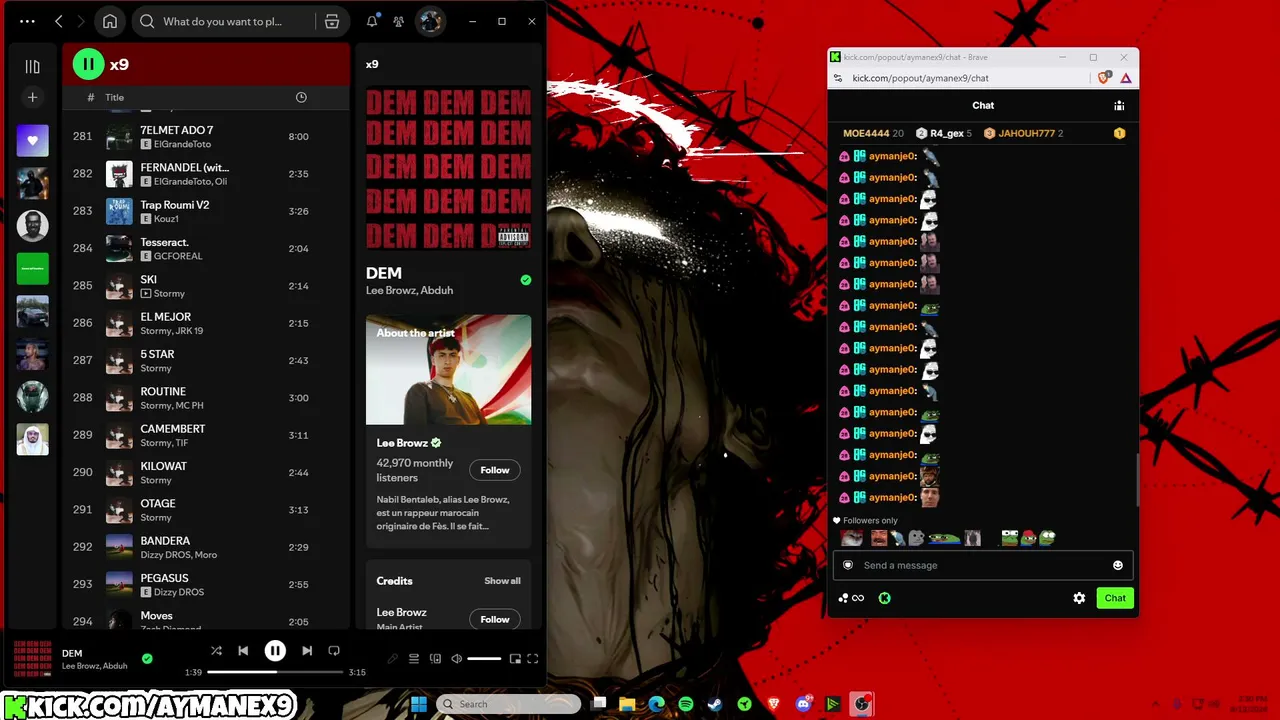1280x720 pixels.
Task: Open Discord from the taskbar
Action: 803,704
